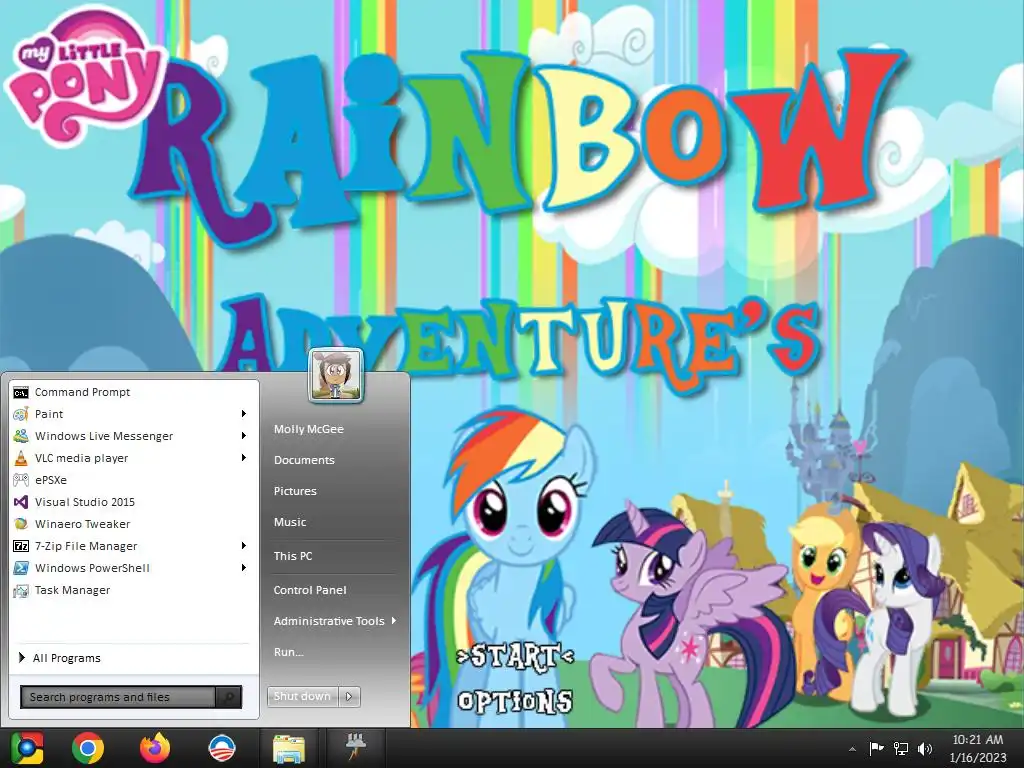Show hidden tray icons arrow
Image resolution: width=1024 pixels, height=768 pixels.
(852, 749)
